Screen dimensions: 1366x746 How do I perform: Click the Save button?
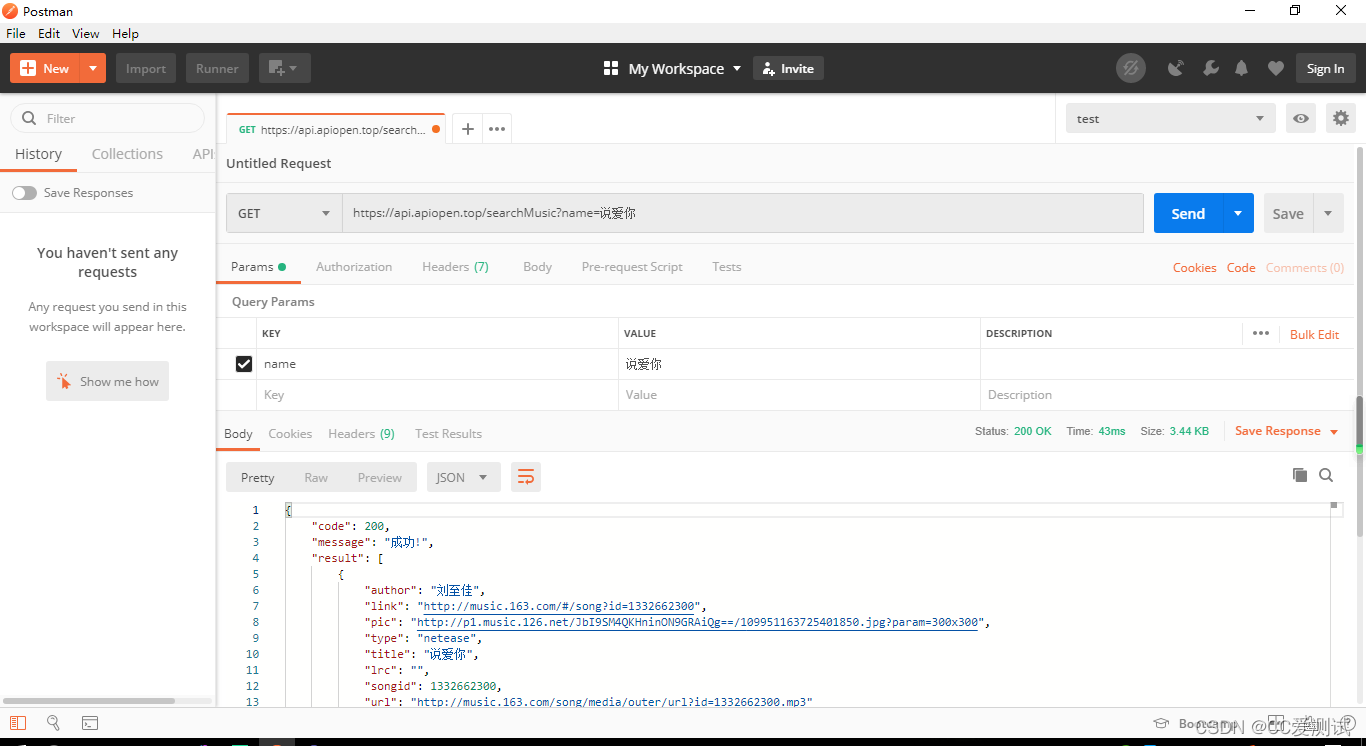tap(1288, 213)
